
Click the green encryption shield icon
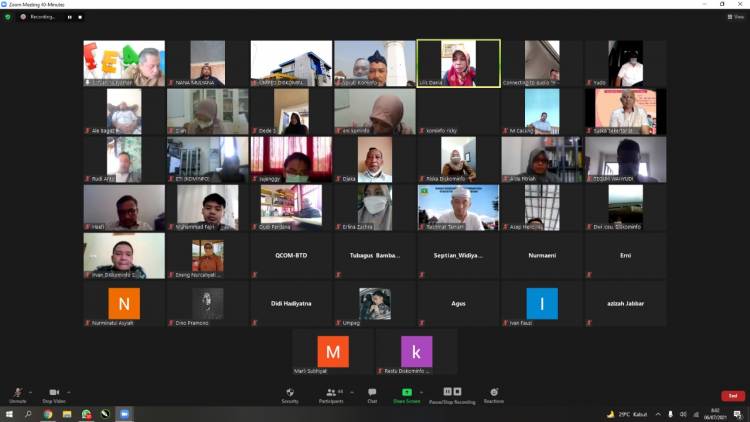tap(8, 16)
